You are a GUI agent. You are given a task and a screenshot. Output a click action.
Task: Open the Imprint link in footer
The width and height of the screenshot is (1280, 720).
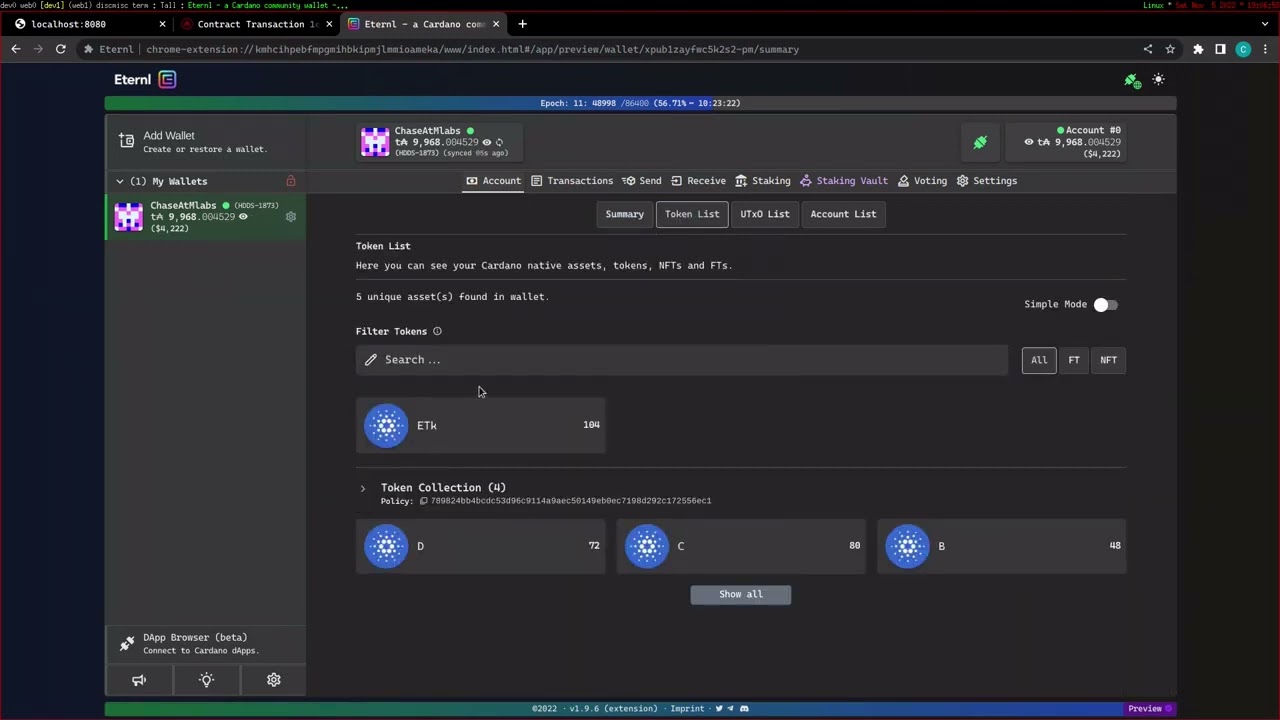[x=687, y=709]
